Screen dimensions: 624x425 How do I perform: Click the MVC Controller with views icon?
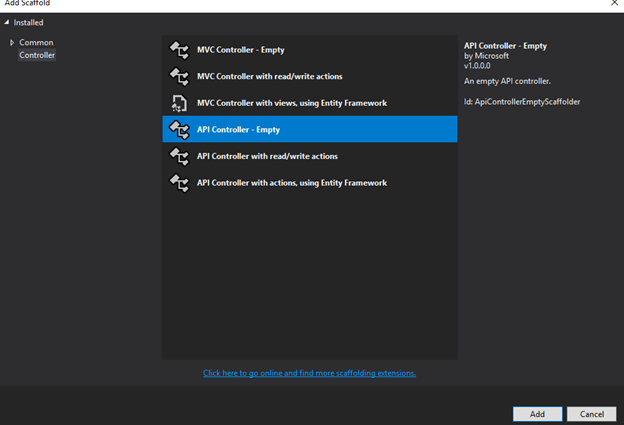(x=179, y=103)
